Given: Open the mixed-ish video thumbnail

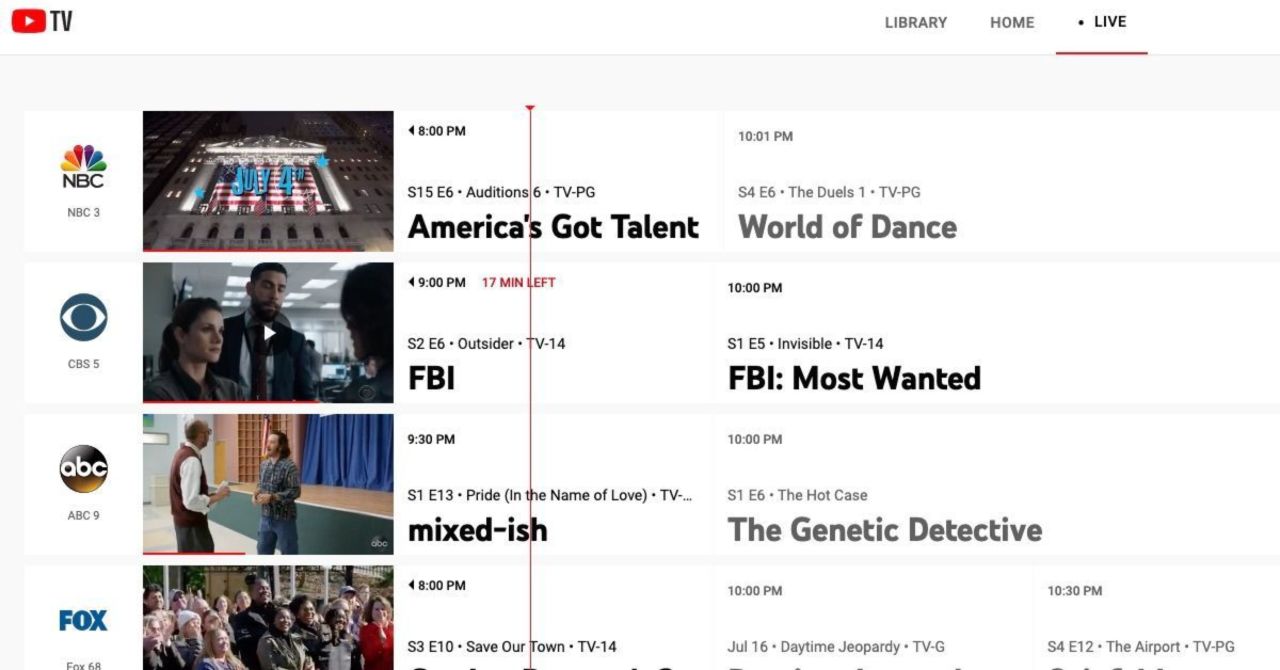Looking at the screenshot, I should 268,484.
